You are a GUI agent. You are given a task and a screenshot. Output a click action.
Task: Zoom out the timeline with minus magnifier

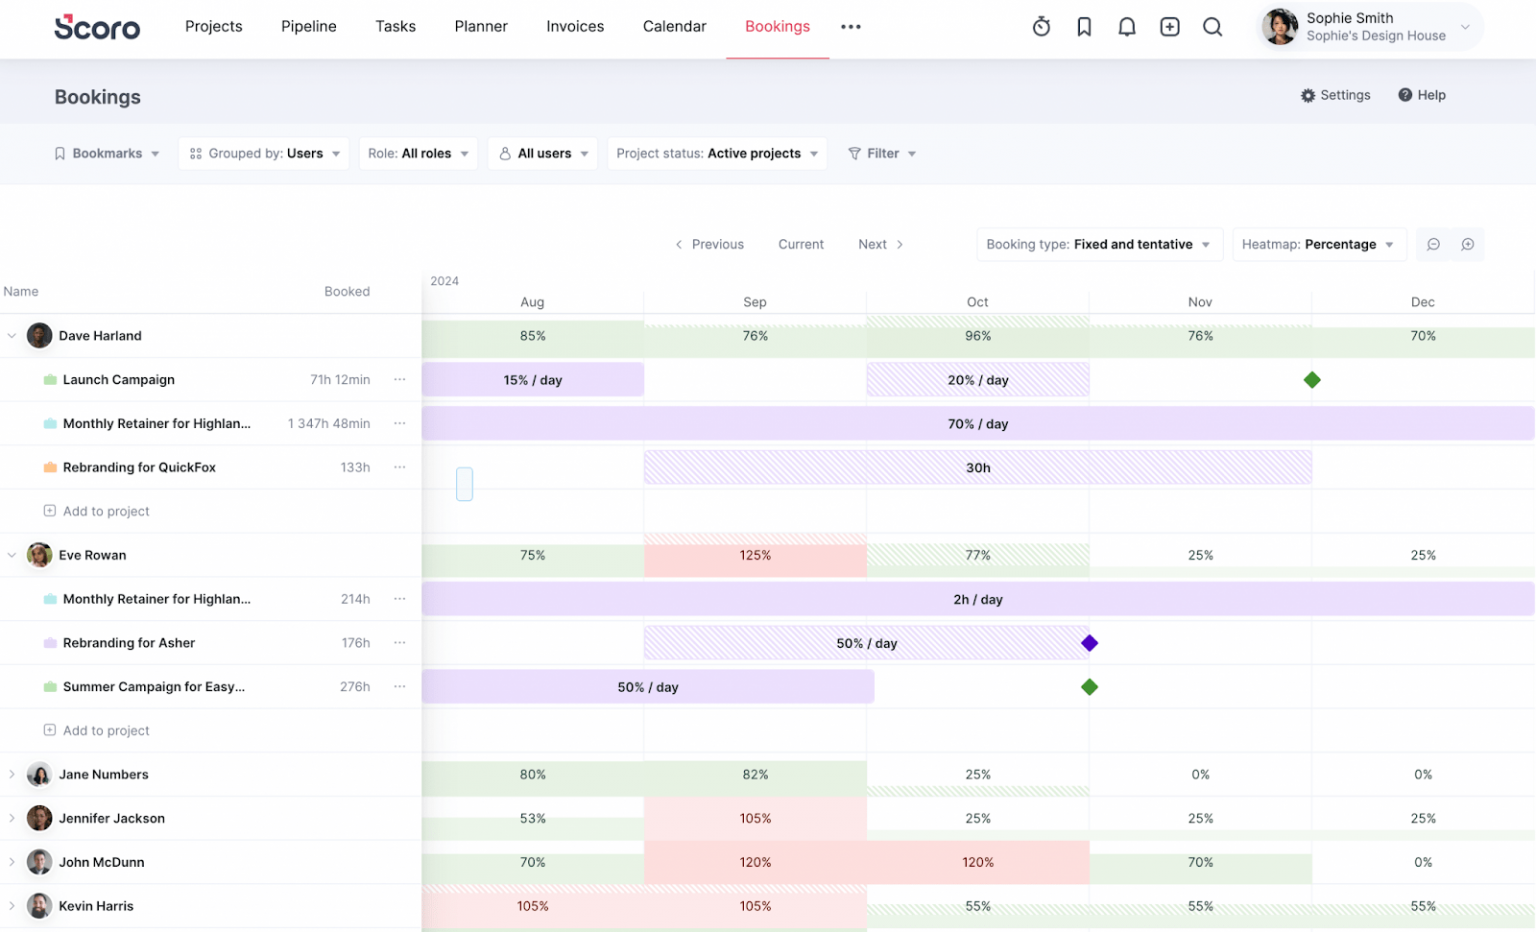[1434, 244]
